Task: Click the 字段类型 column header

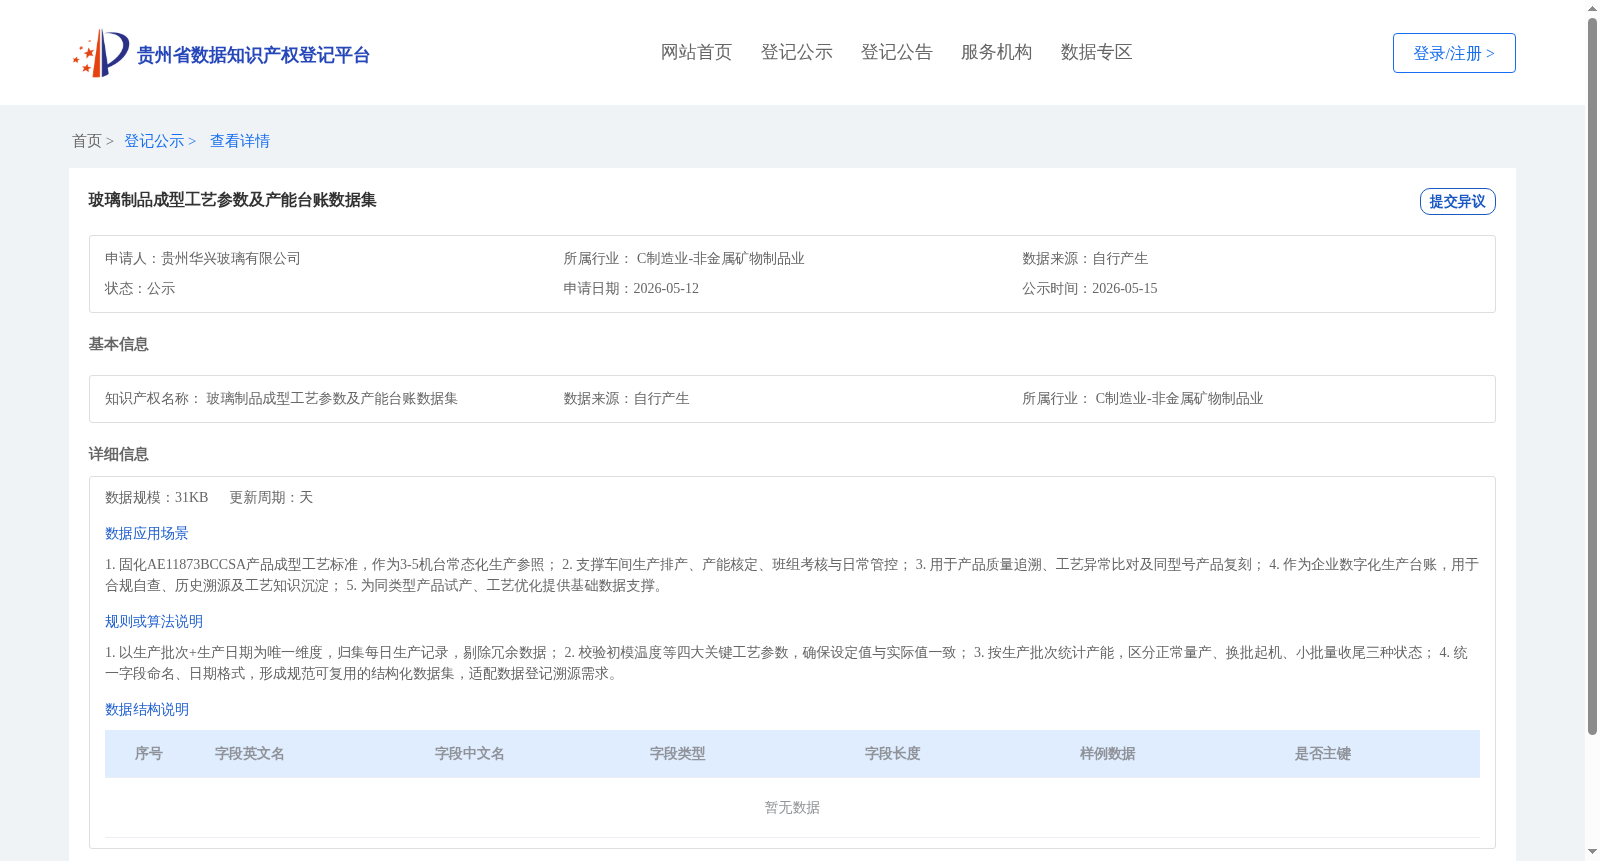Action: click(x=678, y=754)
